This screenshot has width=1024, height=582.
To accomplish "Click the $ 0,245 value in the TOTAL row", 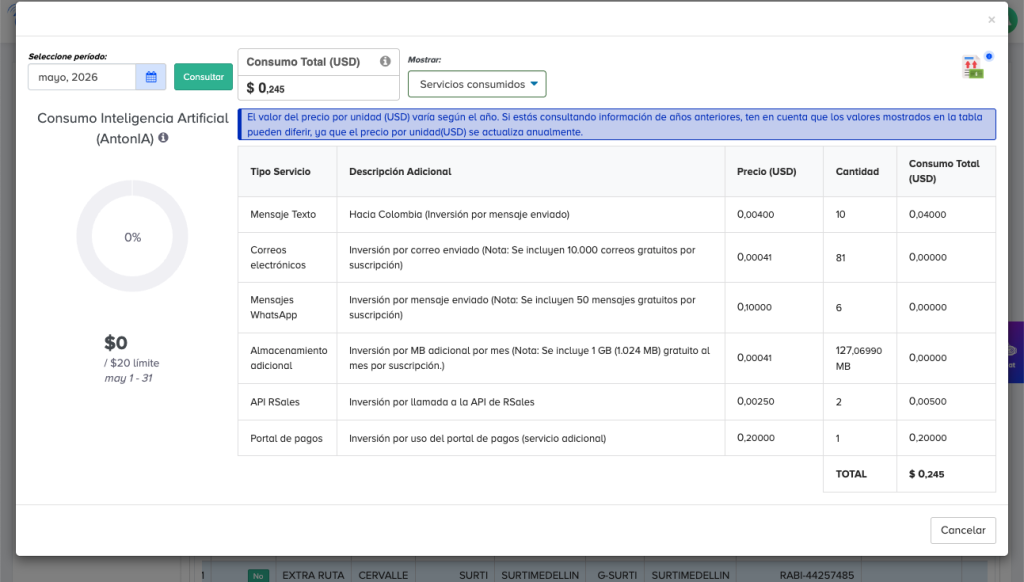I will click(x=926, y=474).
